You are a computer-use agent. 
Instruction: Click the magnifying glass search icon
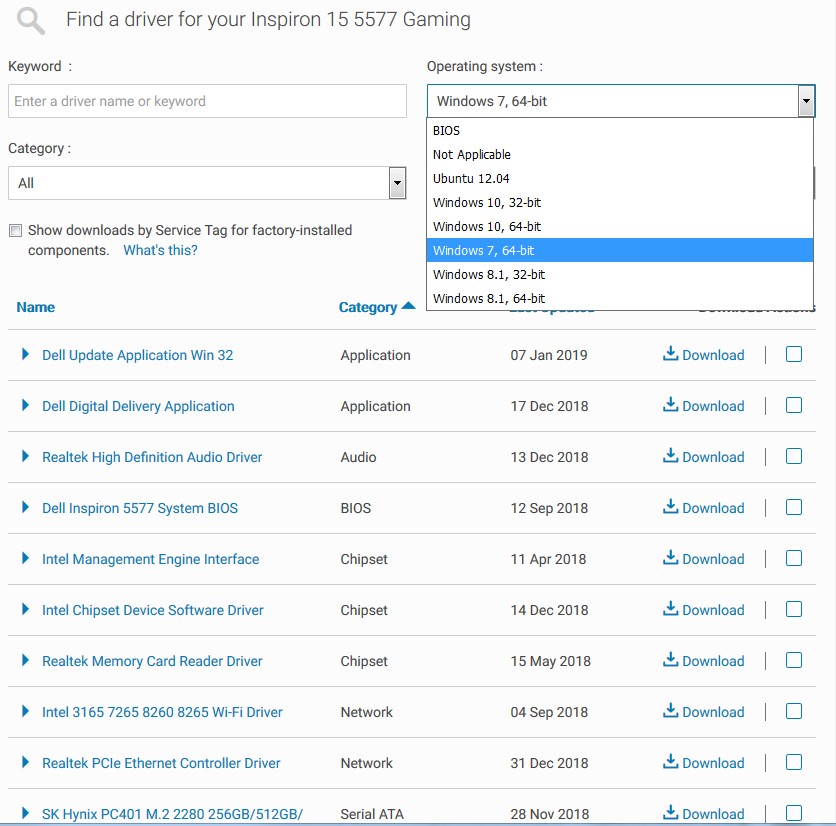(x=30, y=21)
